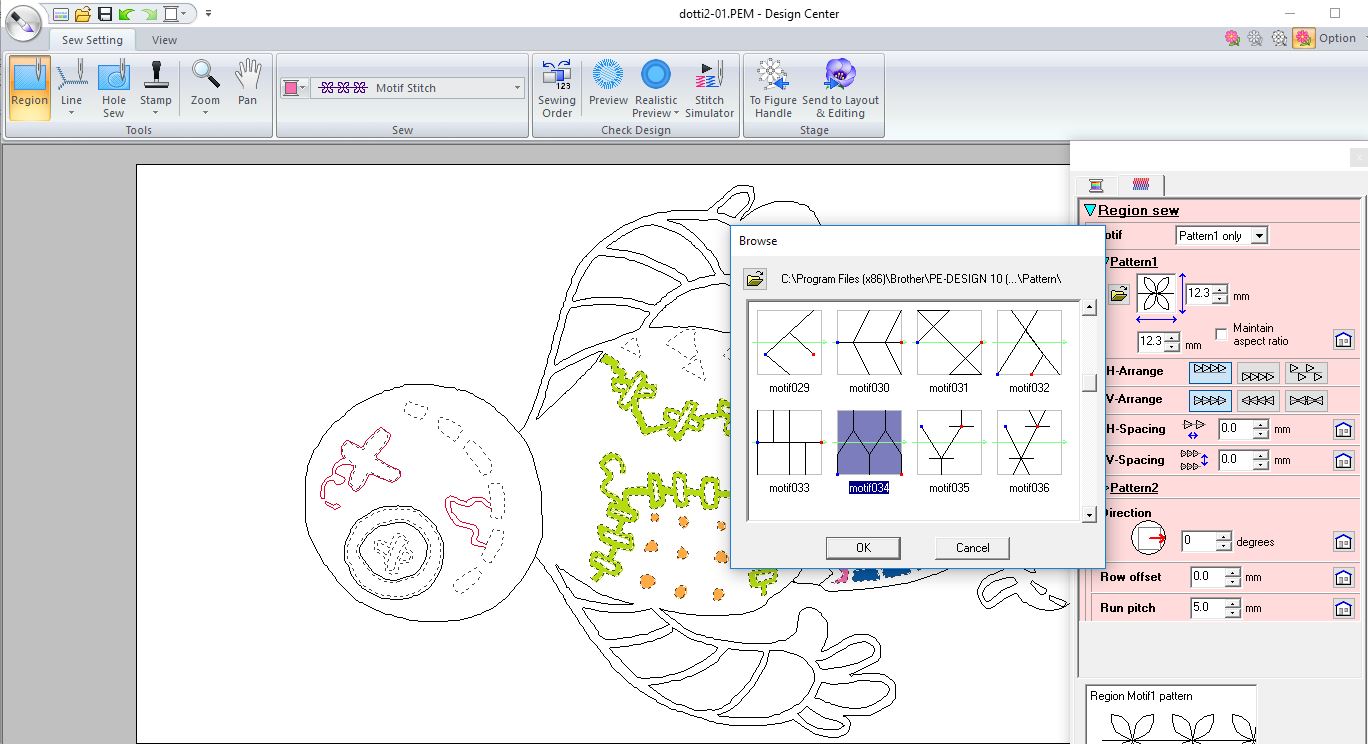
Task: Select third H-Arrange staggered option
Action: pyautogui.click(x=1306, y=373)
